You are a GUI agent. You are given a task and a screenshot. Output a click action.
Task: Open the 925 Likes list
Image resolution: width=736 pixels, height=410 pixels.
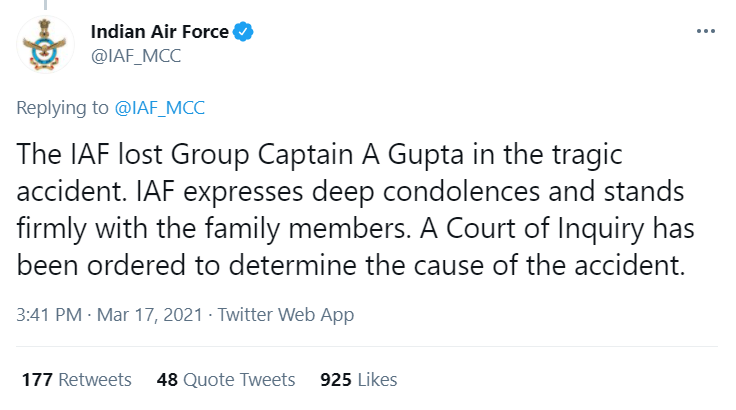pyautogui.click(x=358, y=380)
